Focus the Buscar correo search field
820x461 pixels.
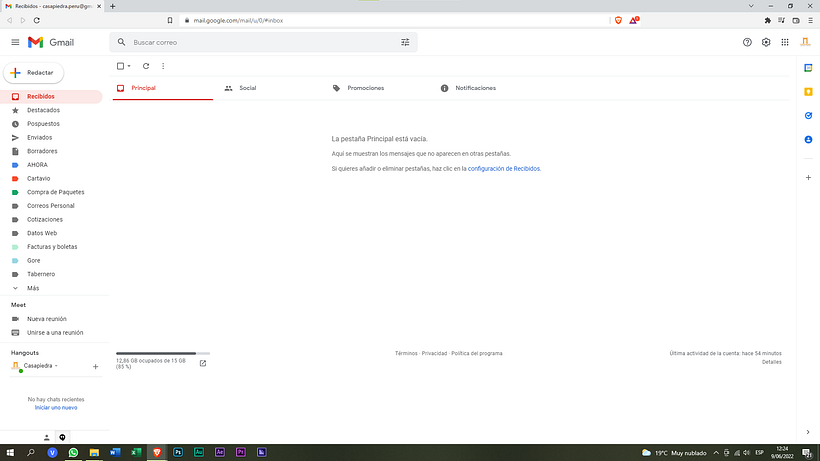[x=264, y=42]
